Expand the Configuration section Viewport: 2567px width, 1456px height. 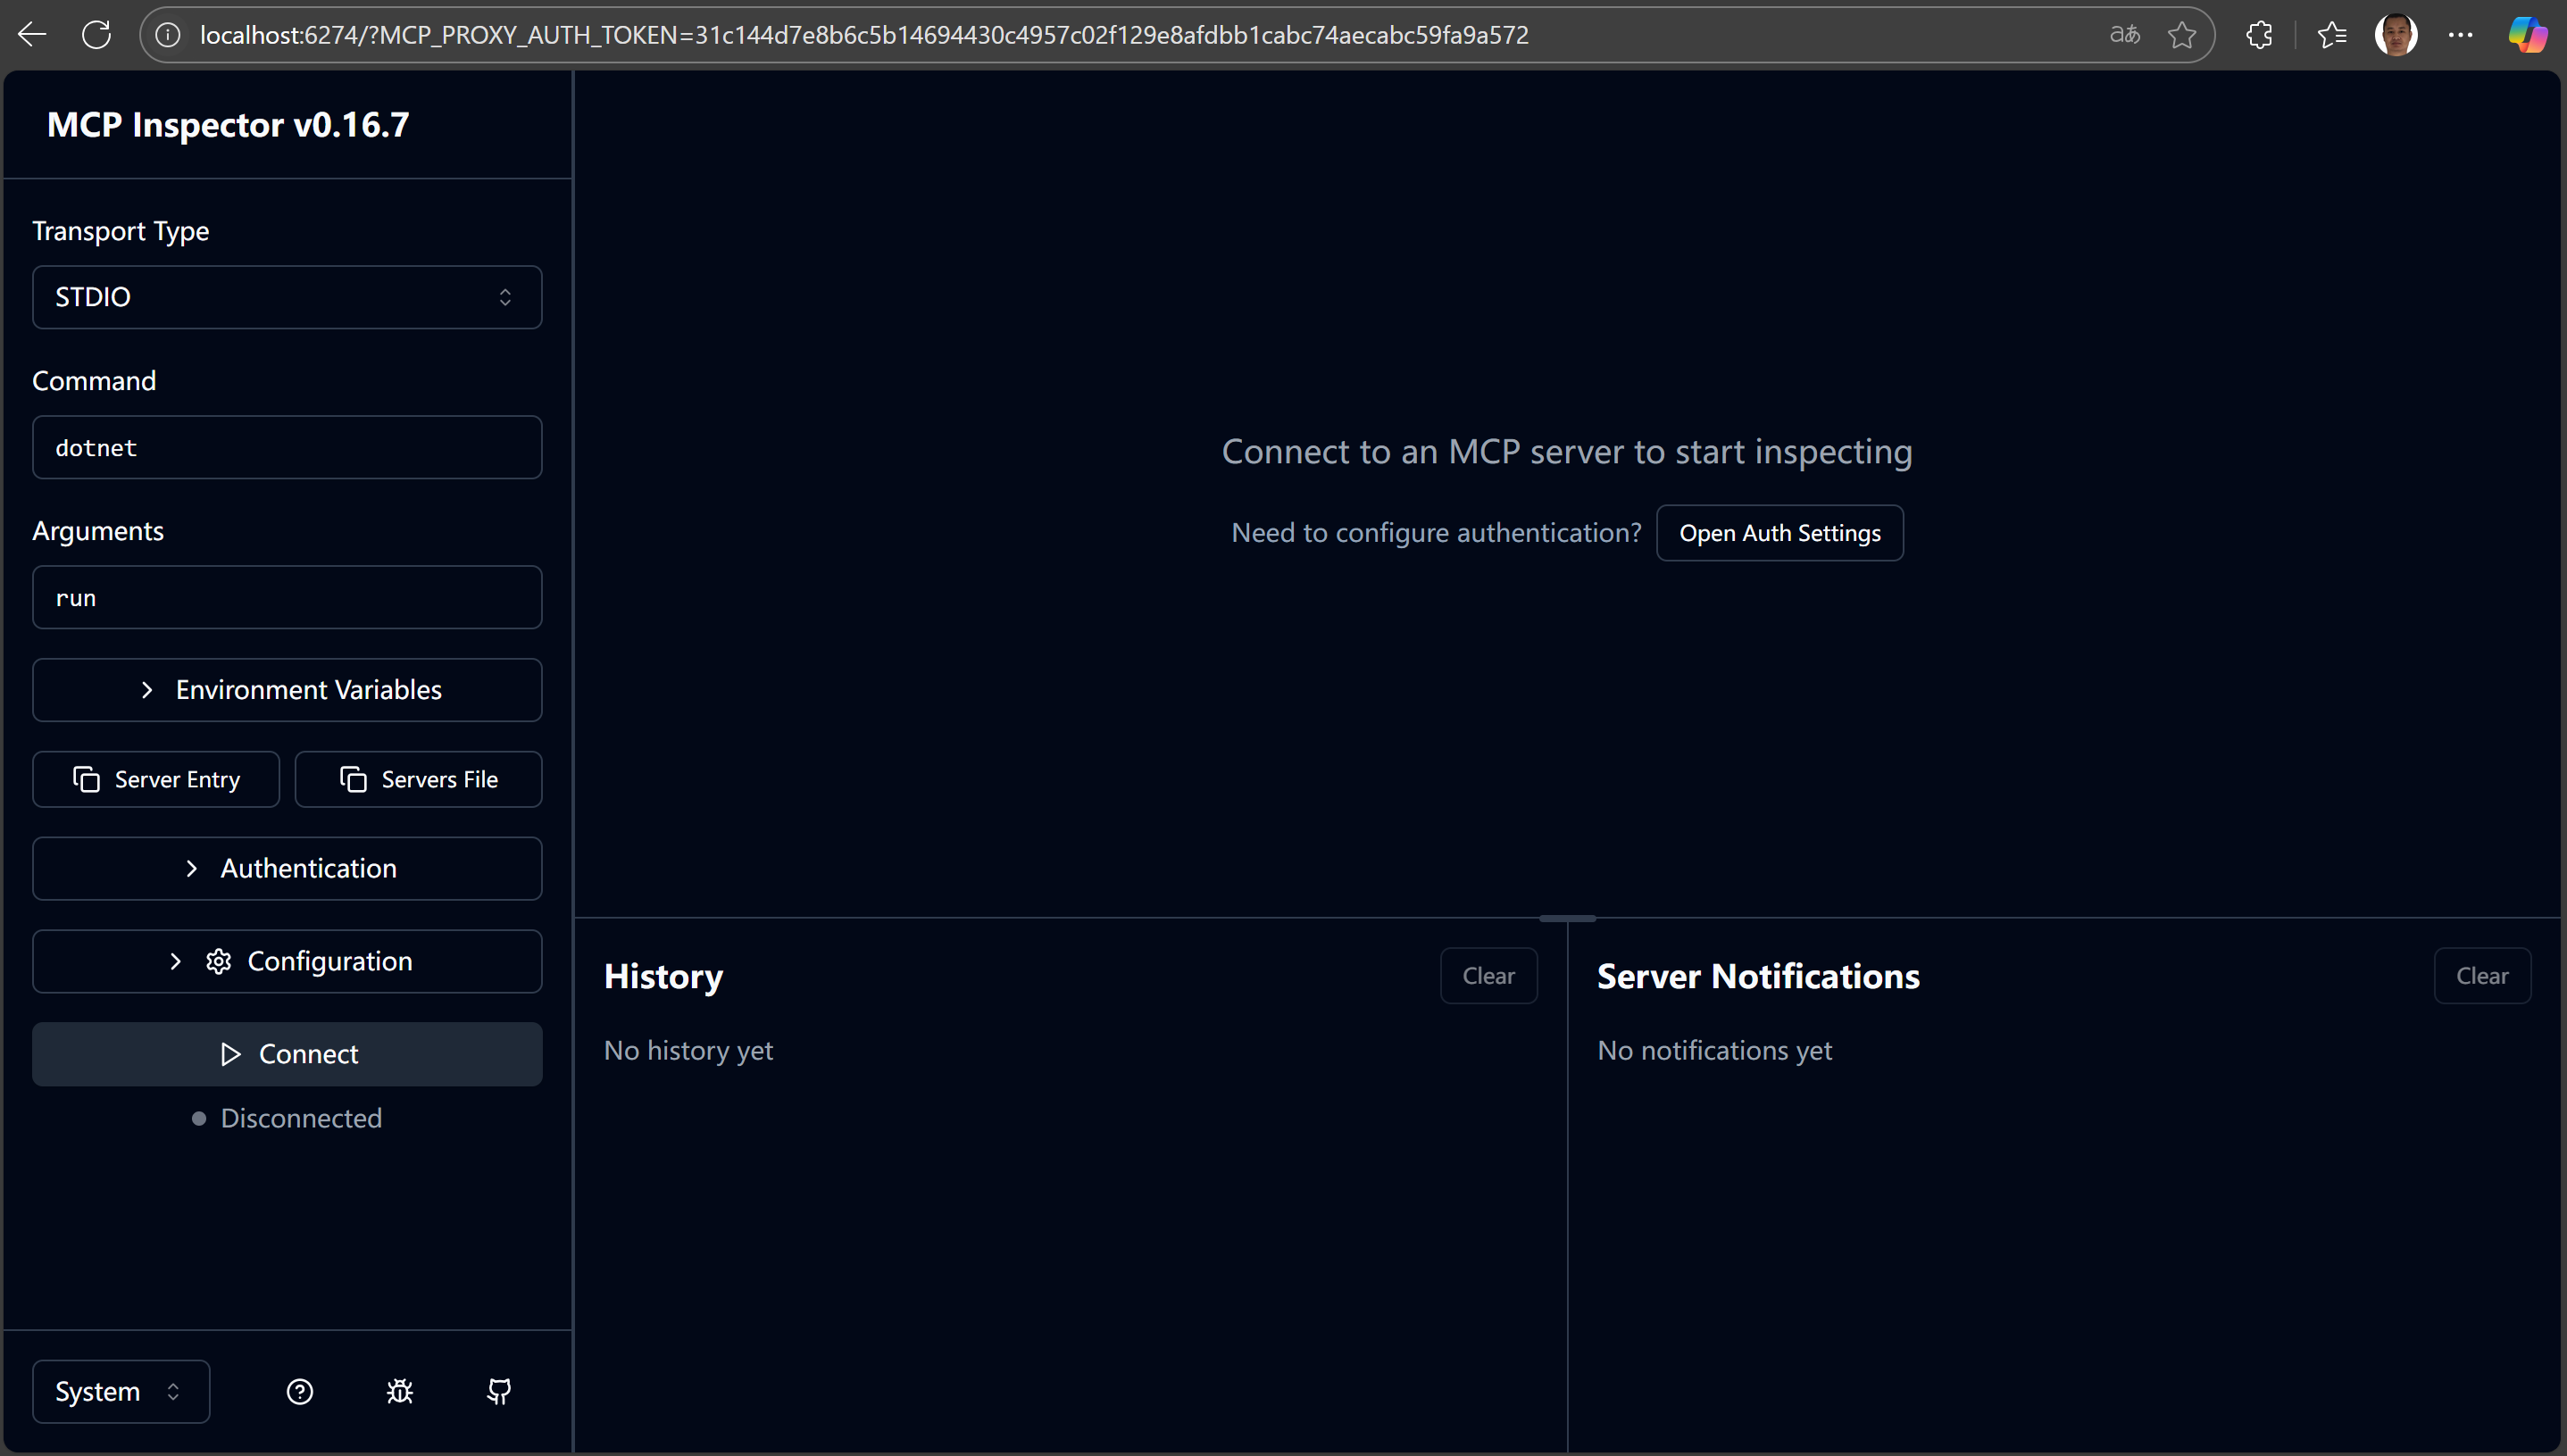click(287, 961)
